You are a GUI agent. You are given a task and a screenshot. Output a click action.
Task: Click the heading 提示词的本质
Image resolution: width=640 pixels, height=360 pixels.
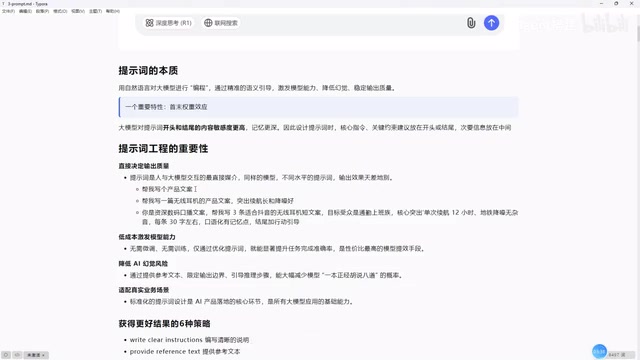(148, 71)
